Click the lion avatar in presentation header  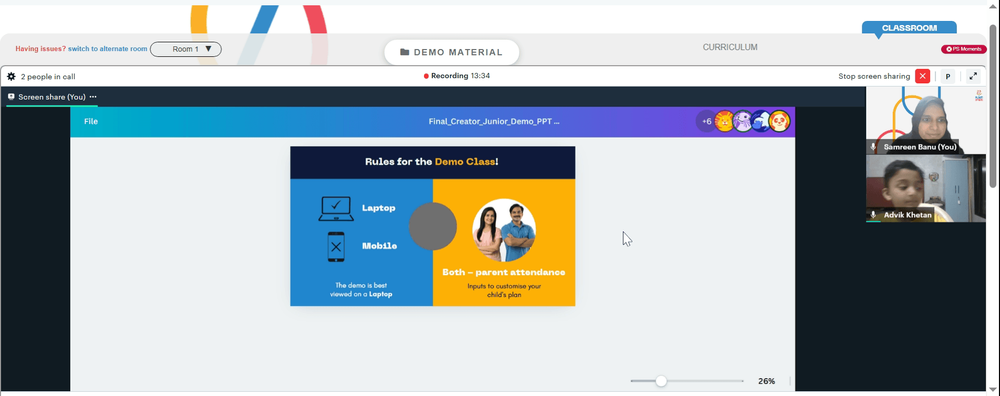coord(724,121)
